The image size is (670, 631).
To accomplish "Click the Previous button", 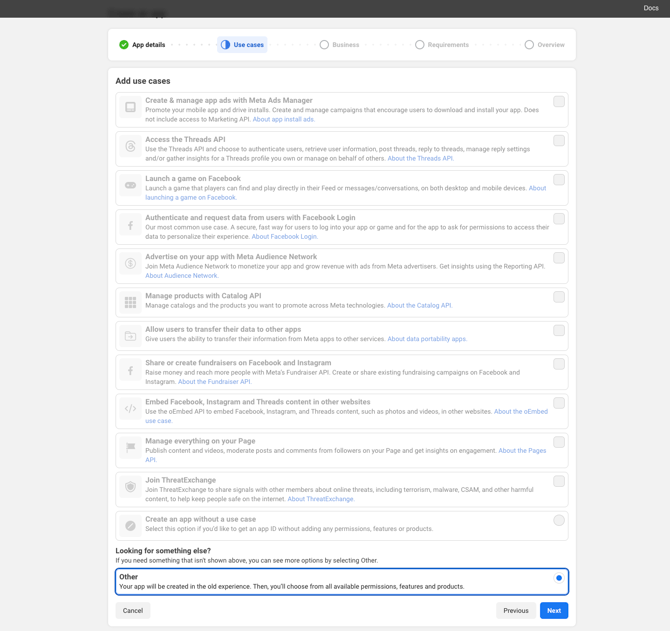I will click(516, 610).
